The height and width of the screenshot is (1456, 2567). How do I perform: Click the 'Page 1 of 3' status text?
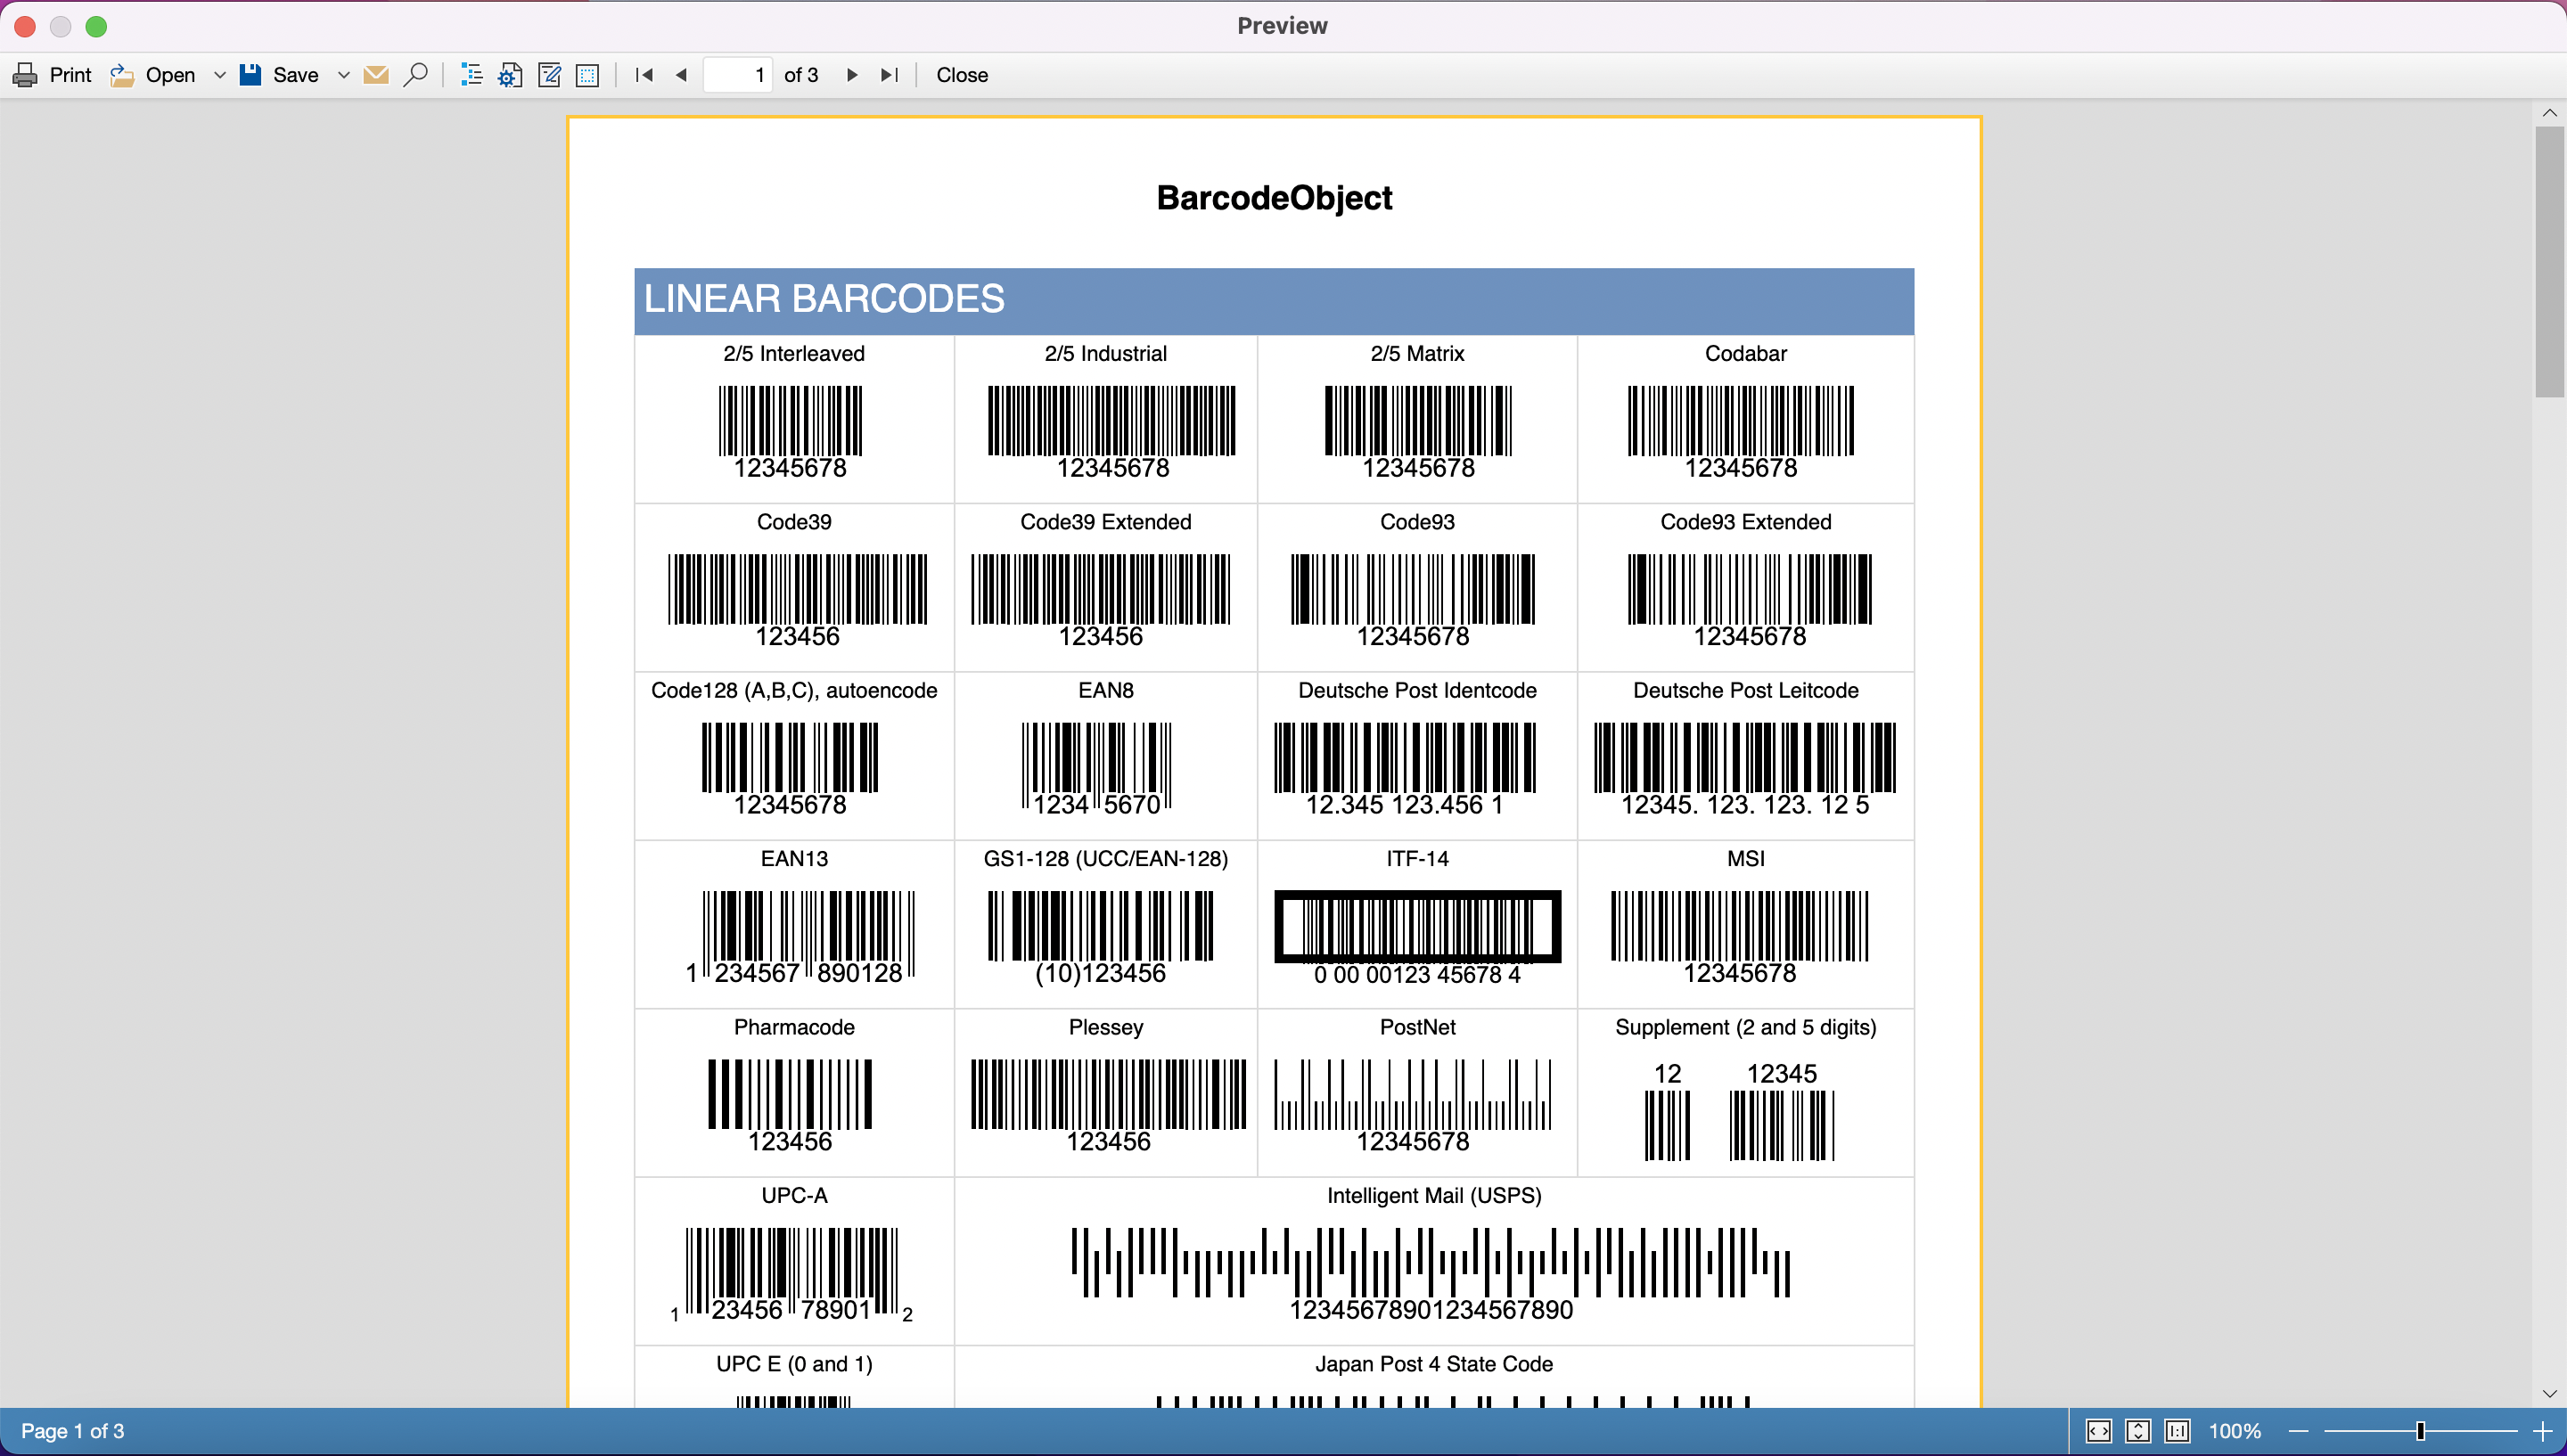(73, 1431)
